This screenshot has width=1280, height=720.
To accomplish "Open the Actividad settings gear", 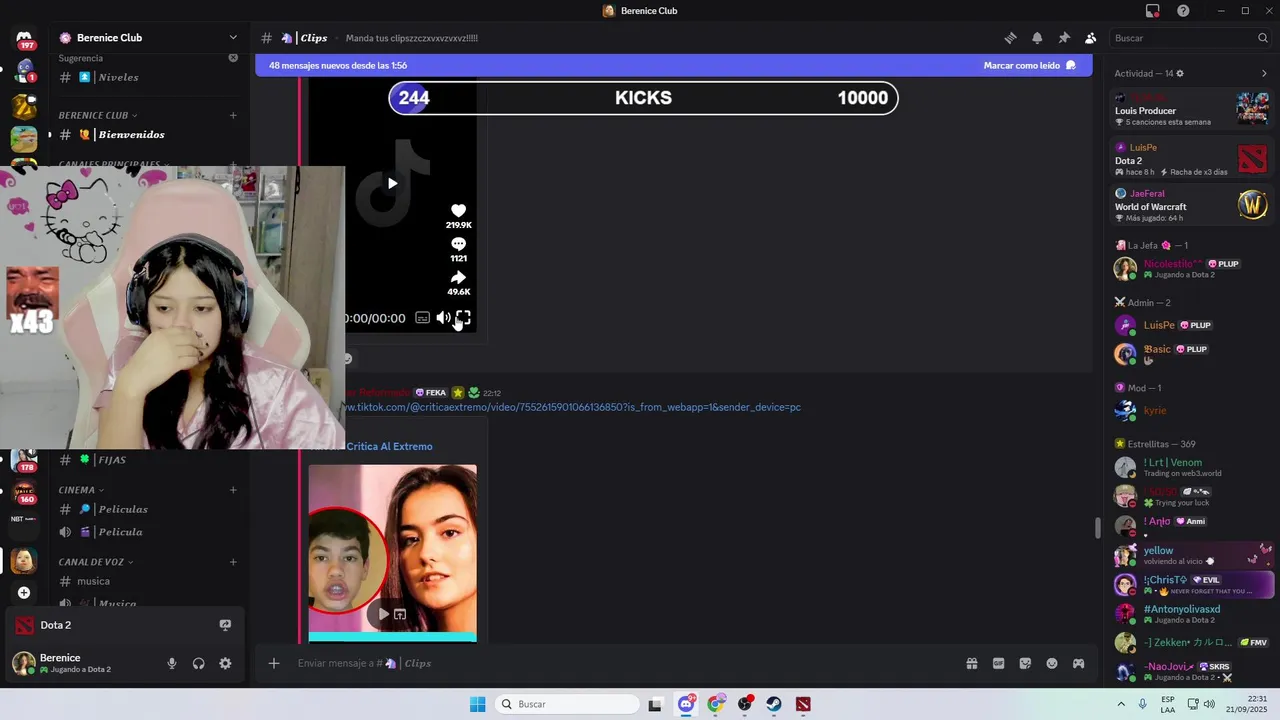I will tap(1180, 73).
